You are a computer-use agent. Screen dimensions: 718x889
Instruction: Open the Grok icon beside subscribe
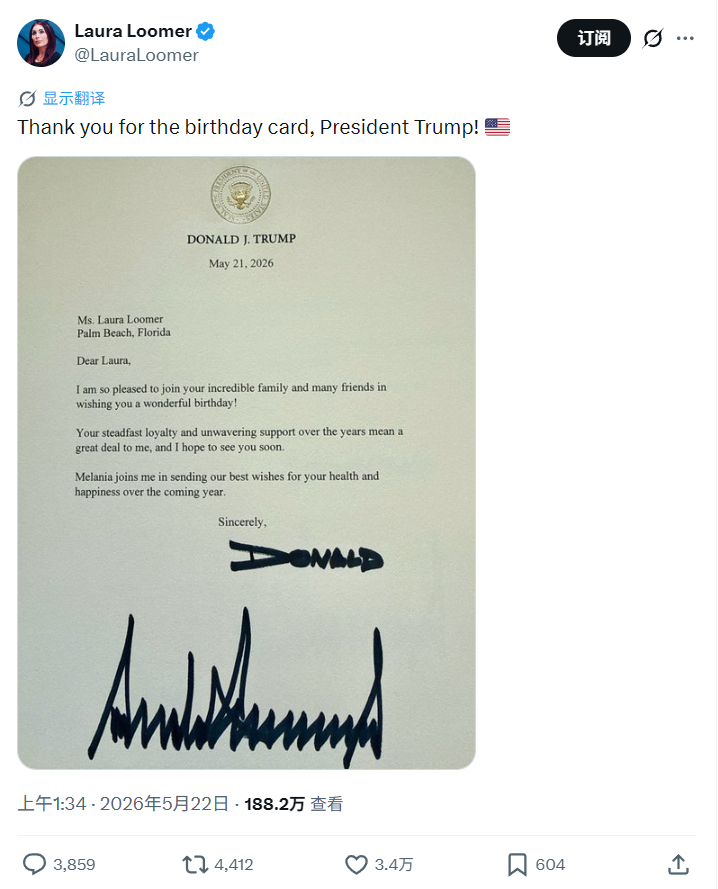tap(653, 38)
